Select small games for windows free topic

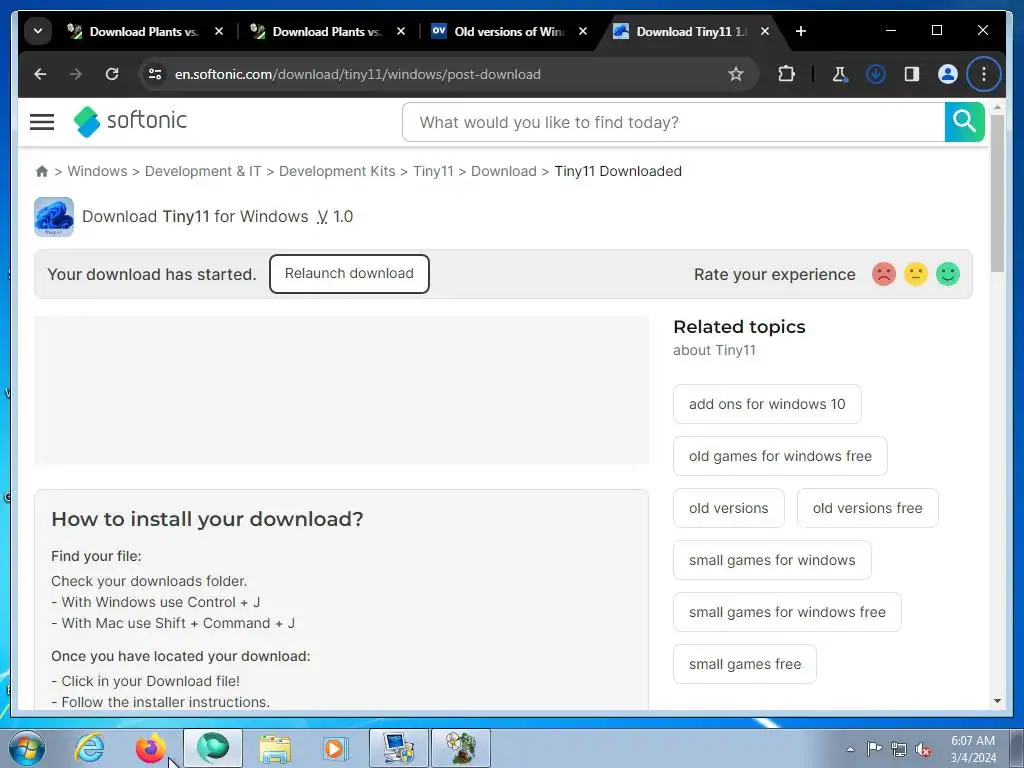[x=788, y=612]
